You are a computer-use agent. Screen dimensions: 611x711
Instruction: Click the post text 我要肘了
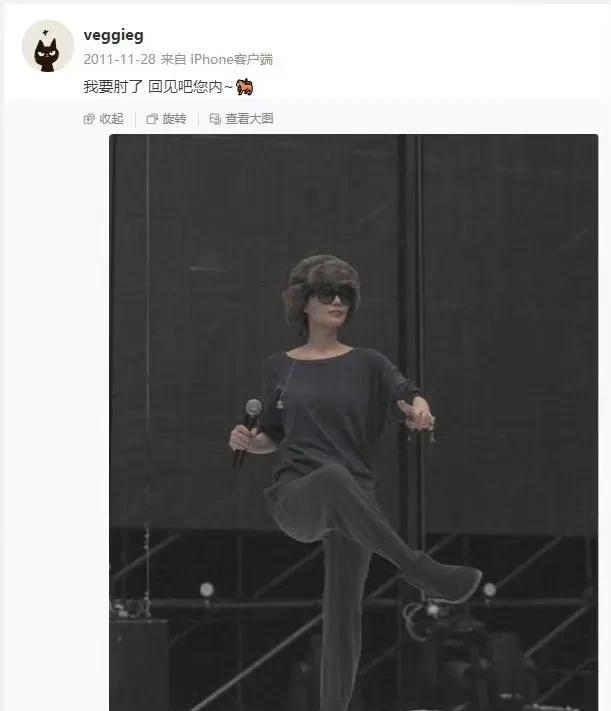tap(113, 86)
